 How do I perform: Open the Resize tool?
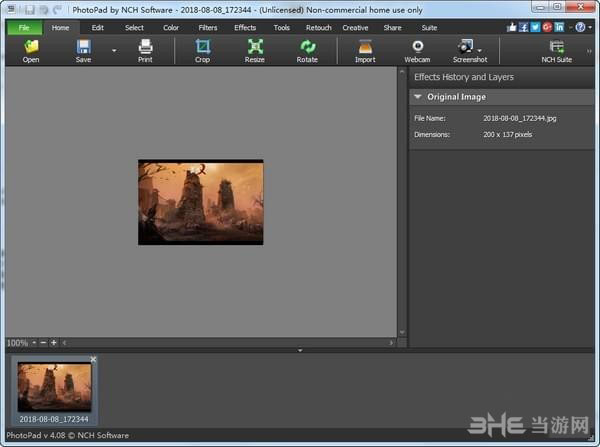pos(255,46)
